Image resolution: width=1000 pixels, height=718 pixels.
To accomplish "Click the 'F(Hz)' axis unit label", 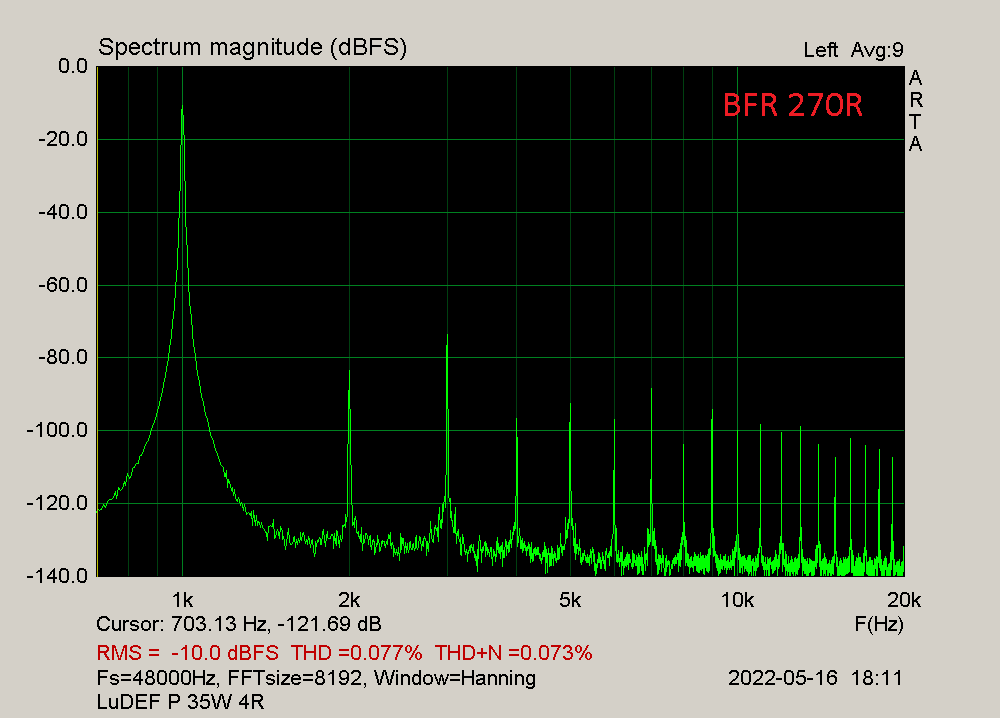I will click(x=879, y=624).
